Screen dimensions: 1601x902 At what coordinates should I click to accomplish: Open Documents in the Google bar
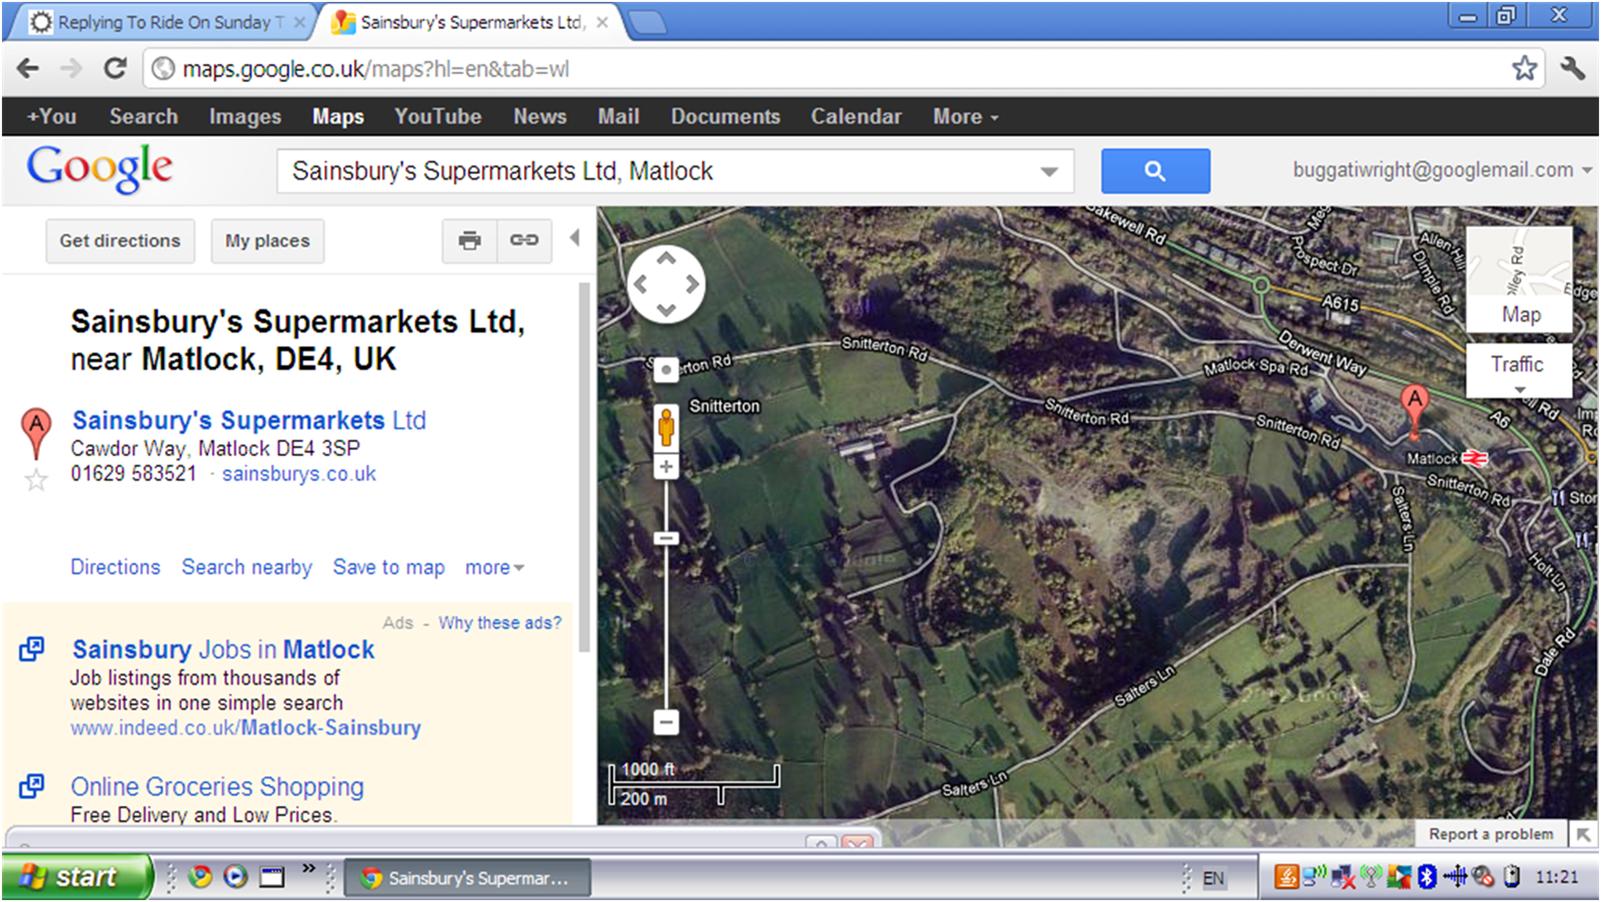(725, 117)
